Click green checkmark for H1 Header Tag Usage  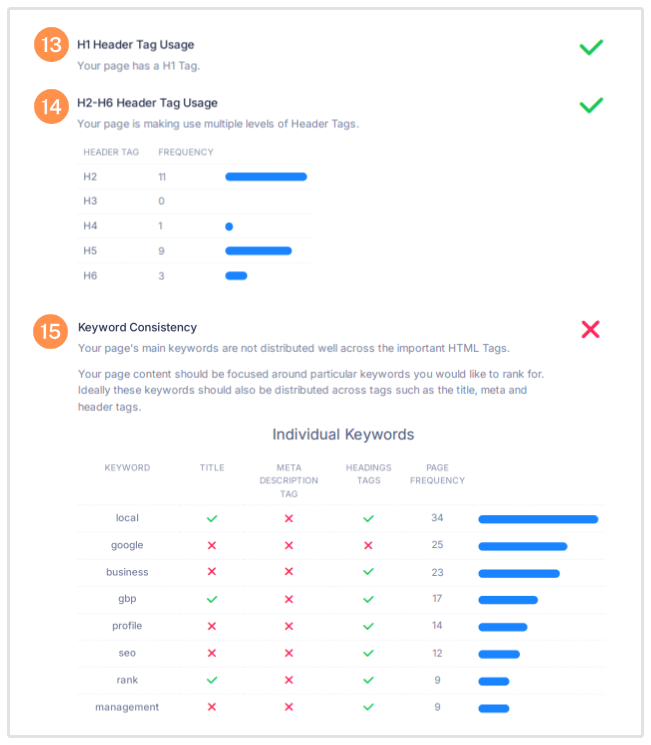[591, 46]
